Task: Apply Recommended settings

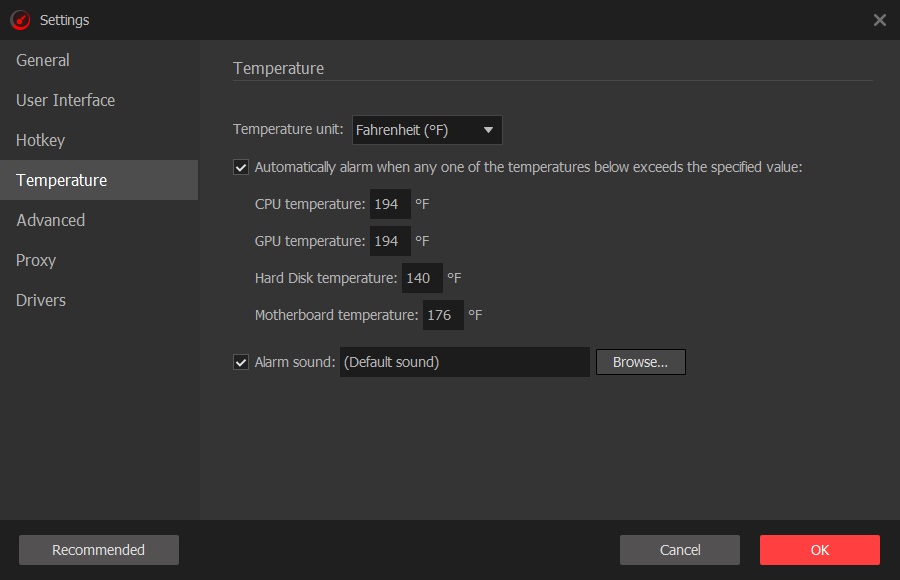Action: 98,549
